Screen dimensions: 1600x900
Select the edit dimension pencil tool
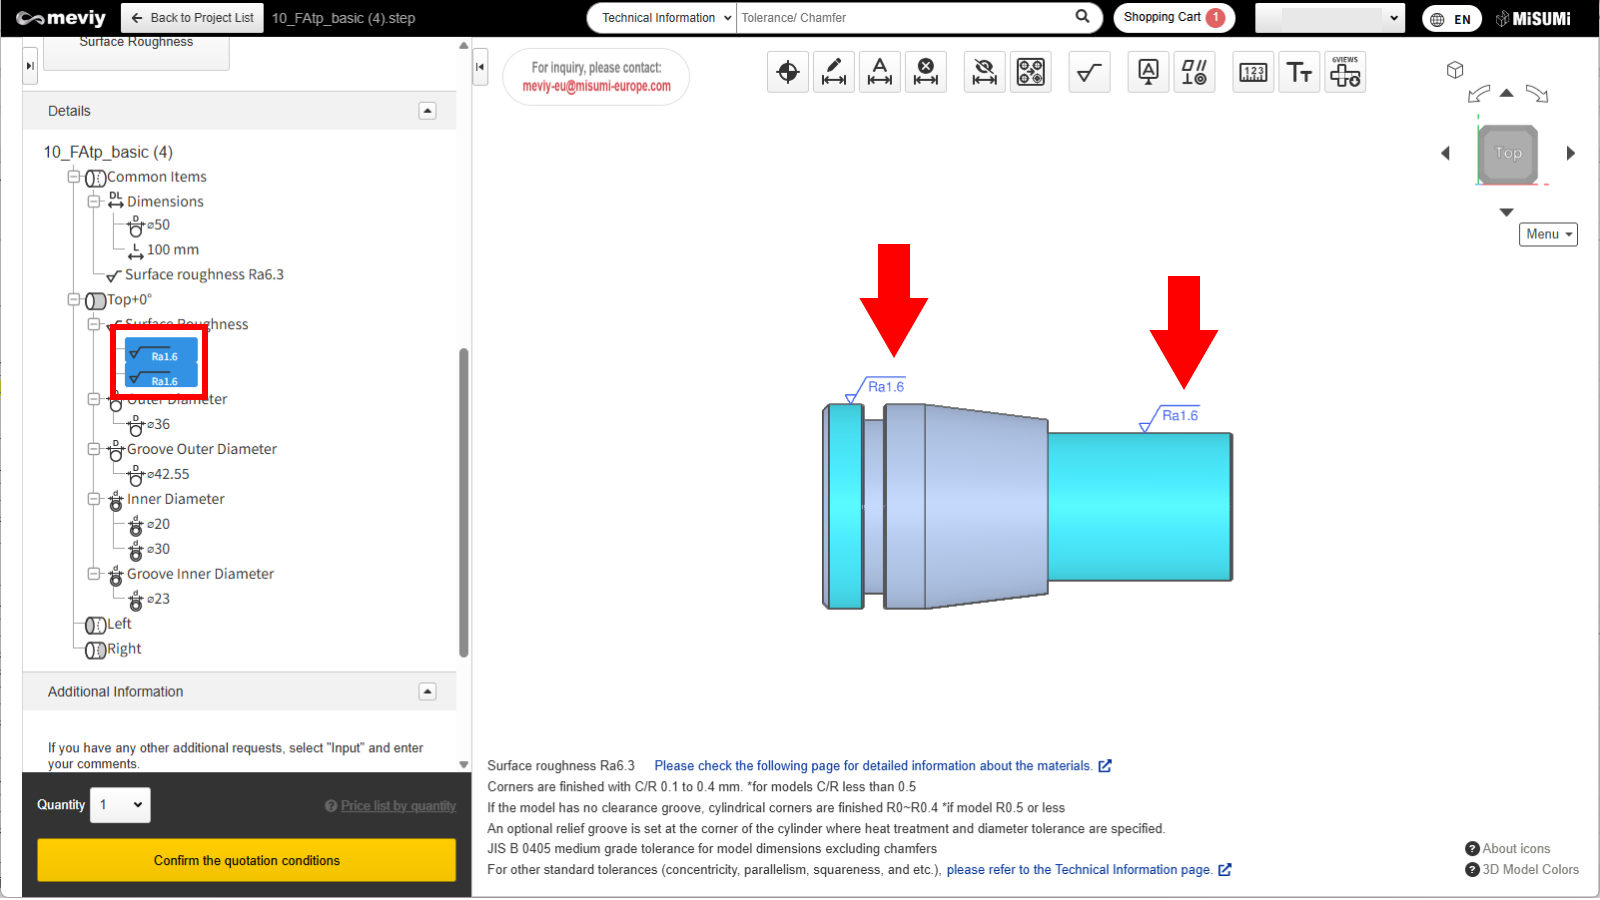(x=834, y=72)
